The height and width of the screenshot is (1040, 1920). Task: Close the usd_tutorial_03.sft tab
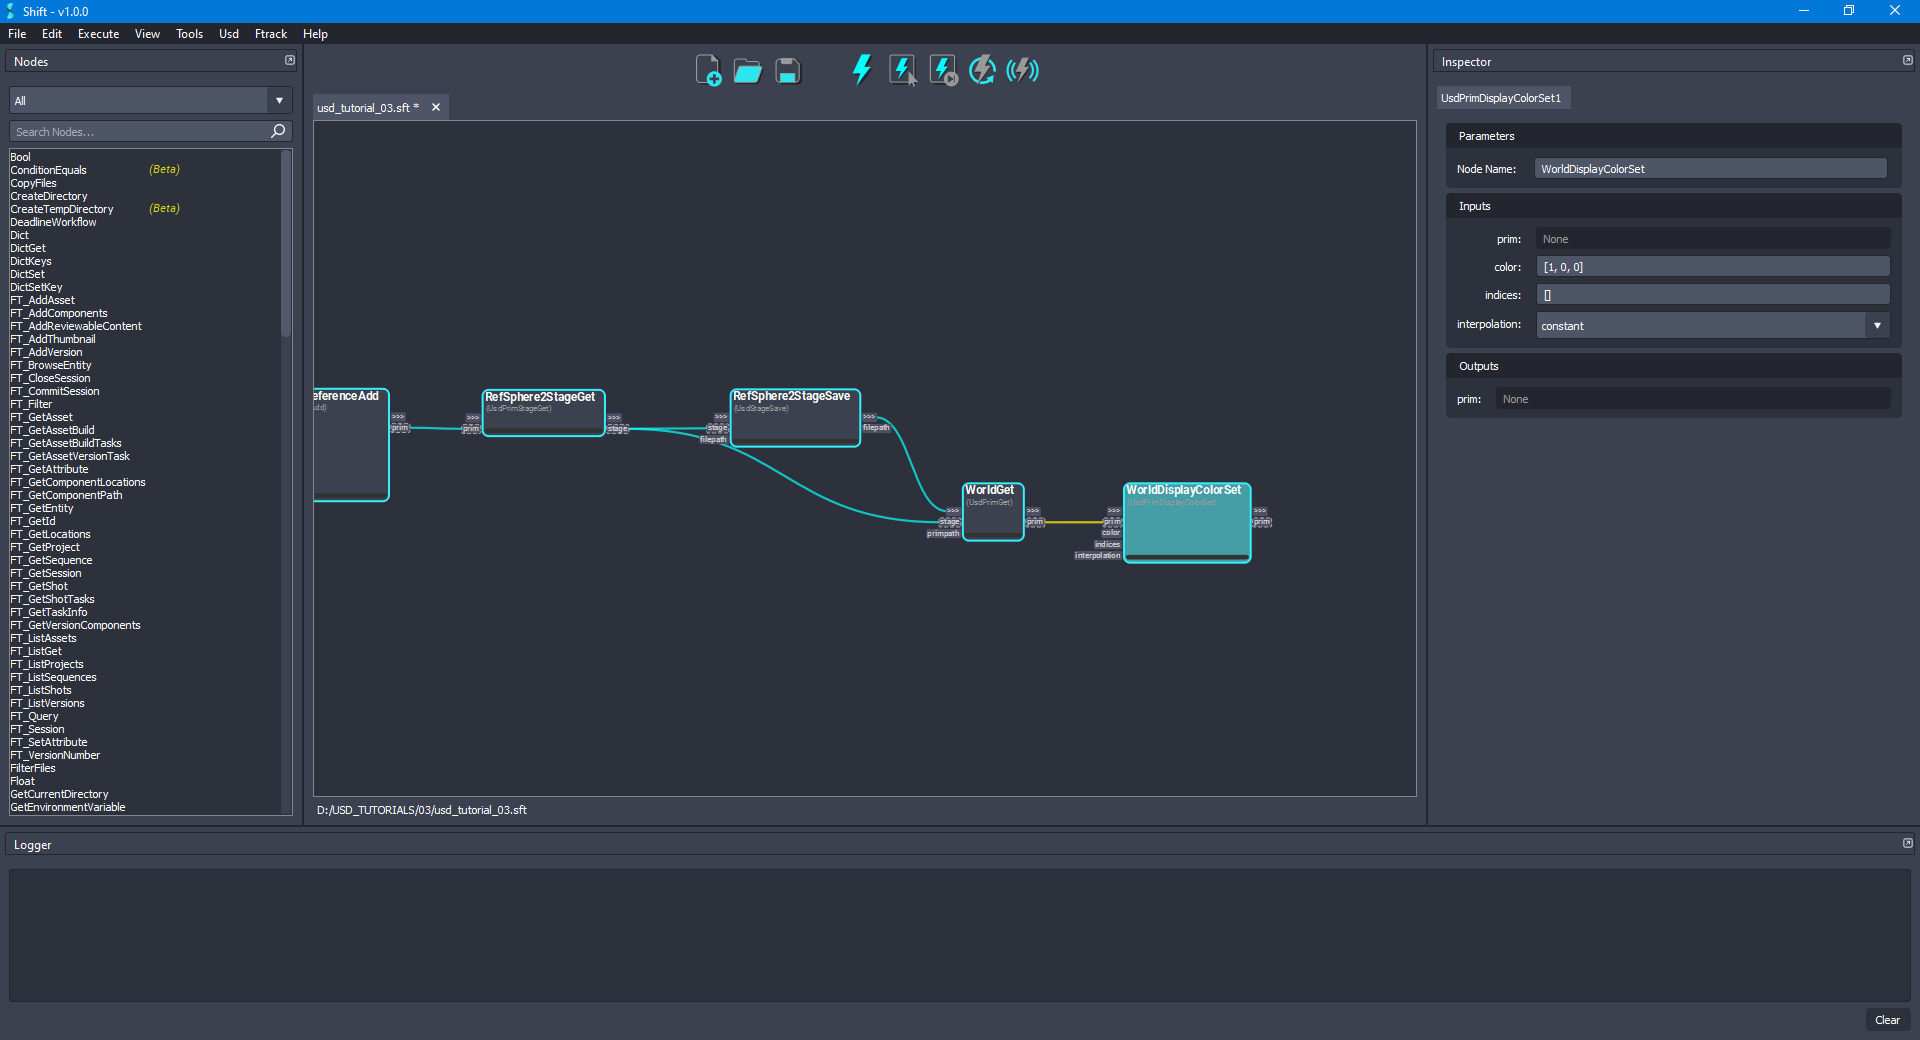pos(436,107)
